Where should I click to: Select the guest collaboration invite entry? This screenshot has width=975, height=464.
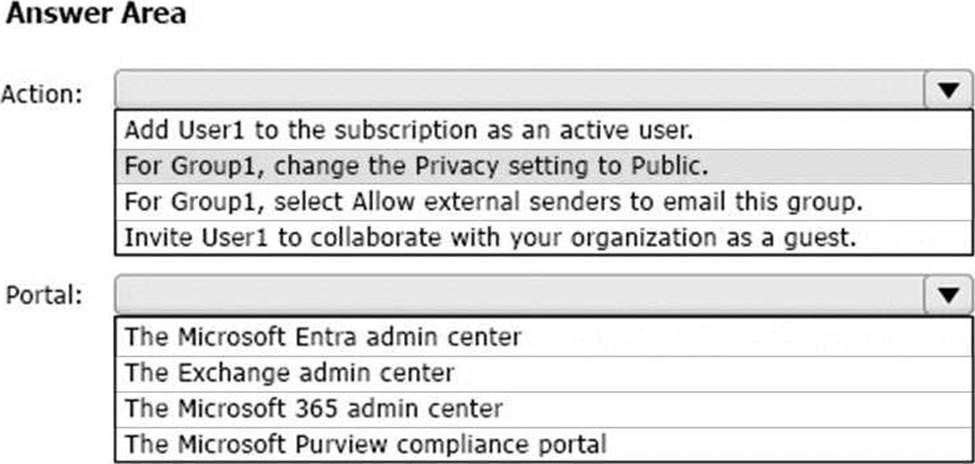[x=543, y=238]
